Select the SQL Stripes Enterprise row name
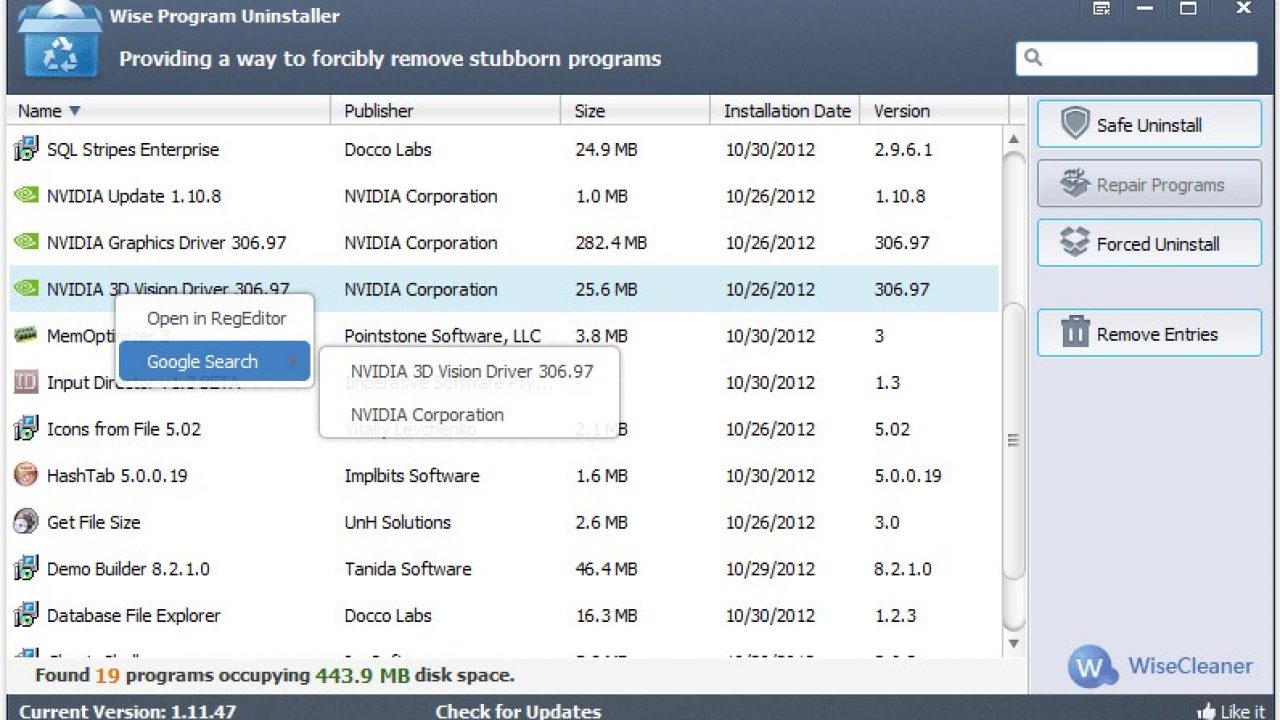 click(x=132, y=149)
